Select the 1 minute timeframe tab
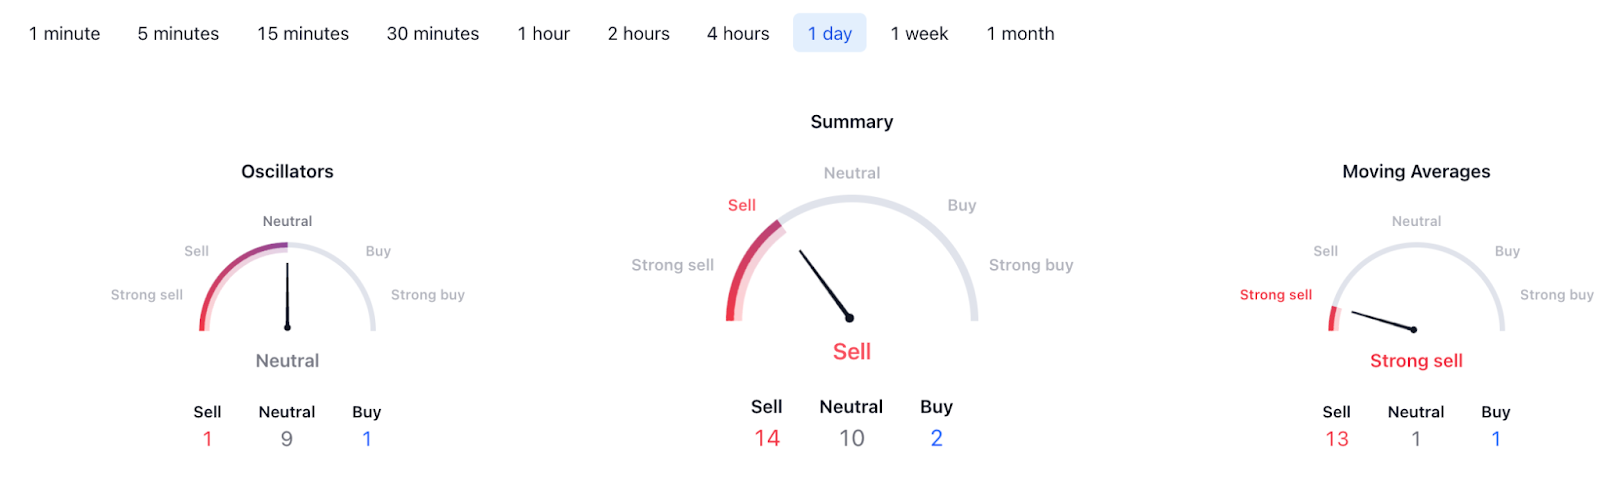 [64, 34]
